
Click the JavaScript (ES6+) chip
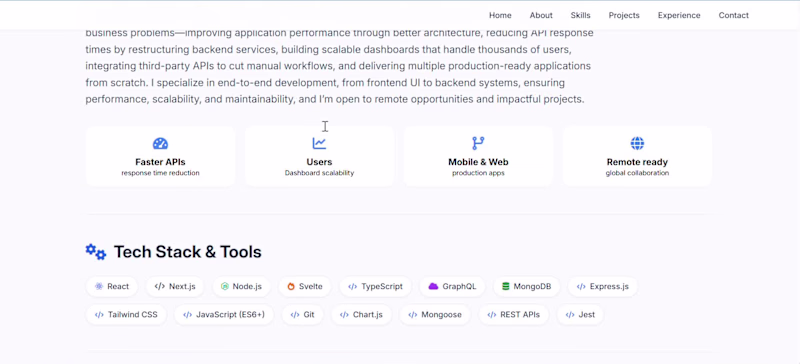point(223,314)
